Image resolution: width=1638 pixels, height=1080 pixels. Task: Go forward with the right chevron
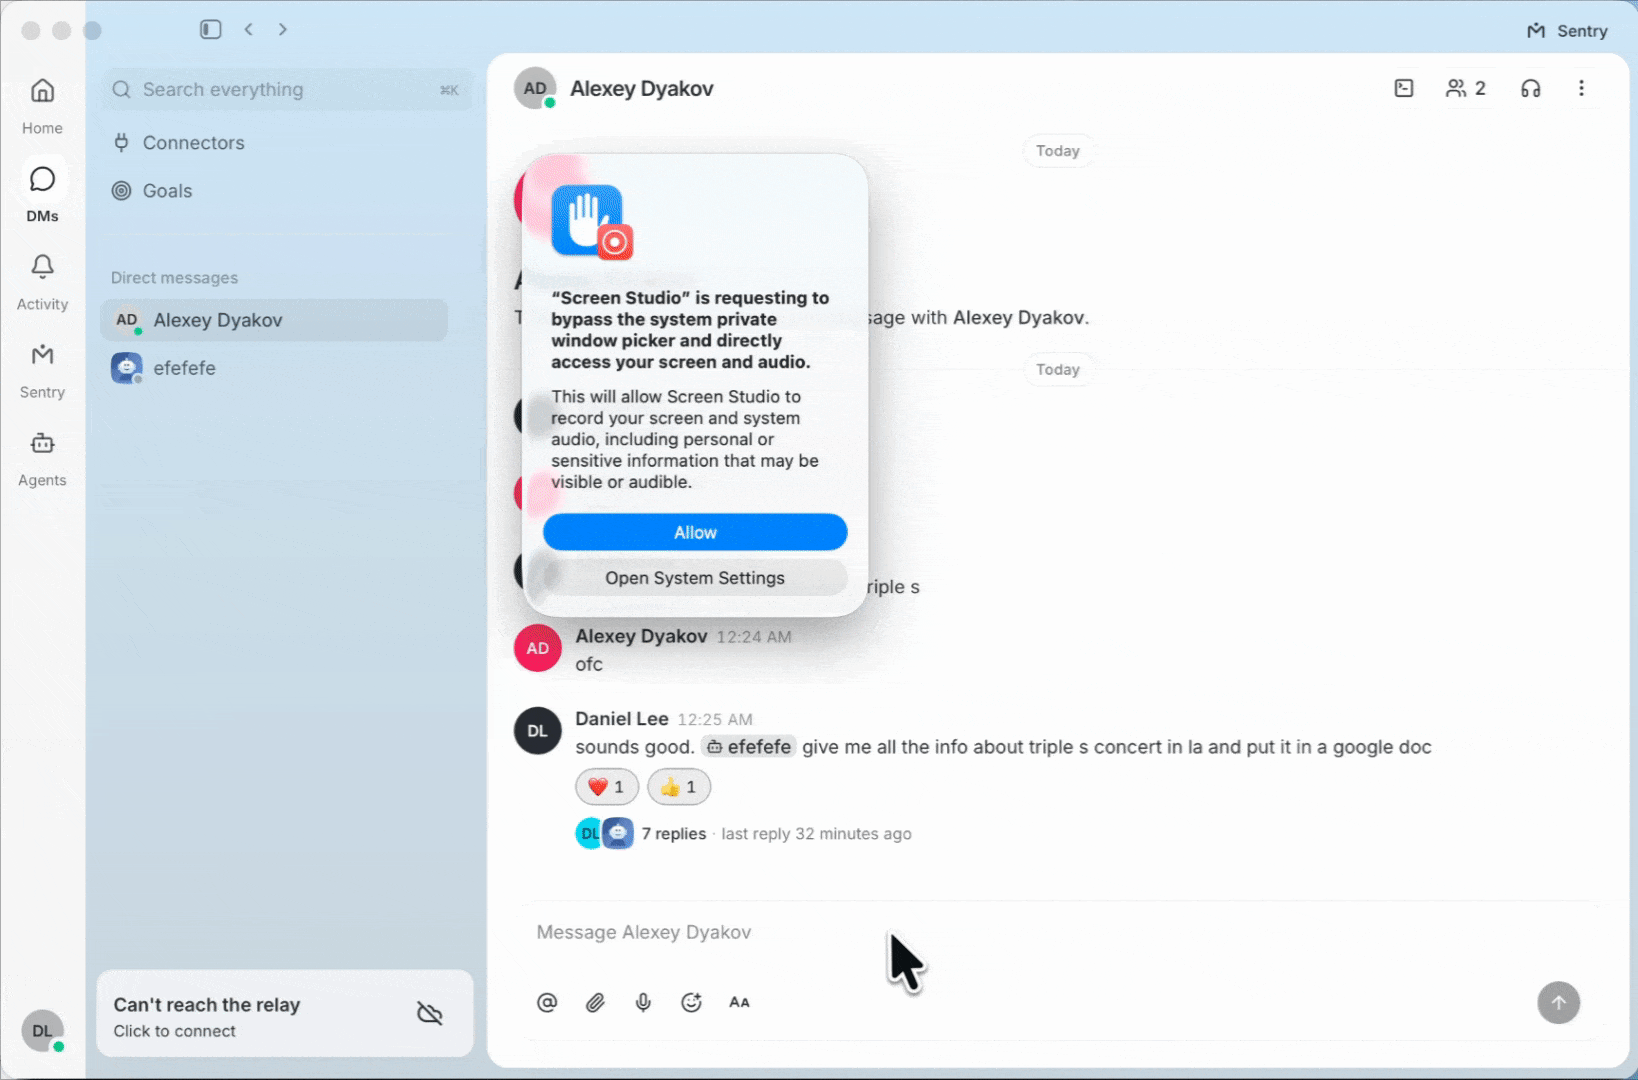point(283,29)
